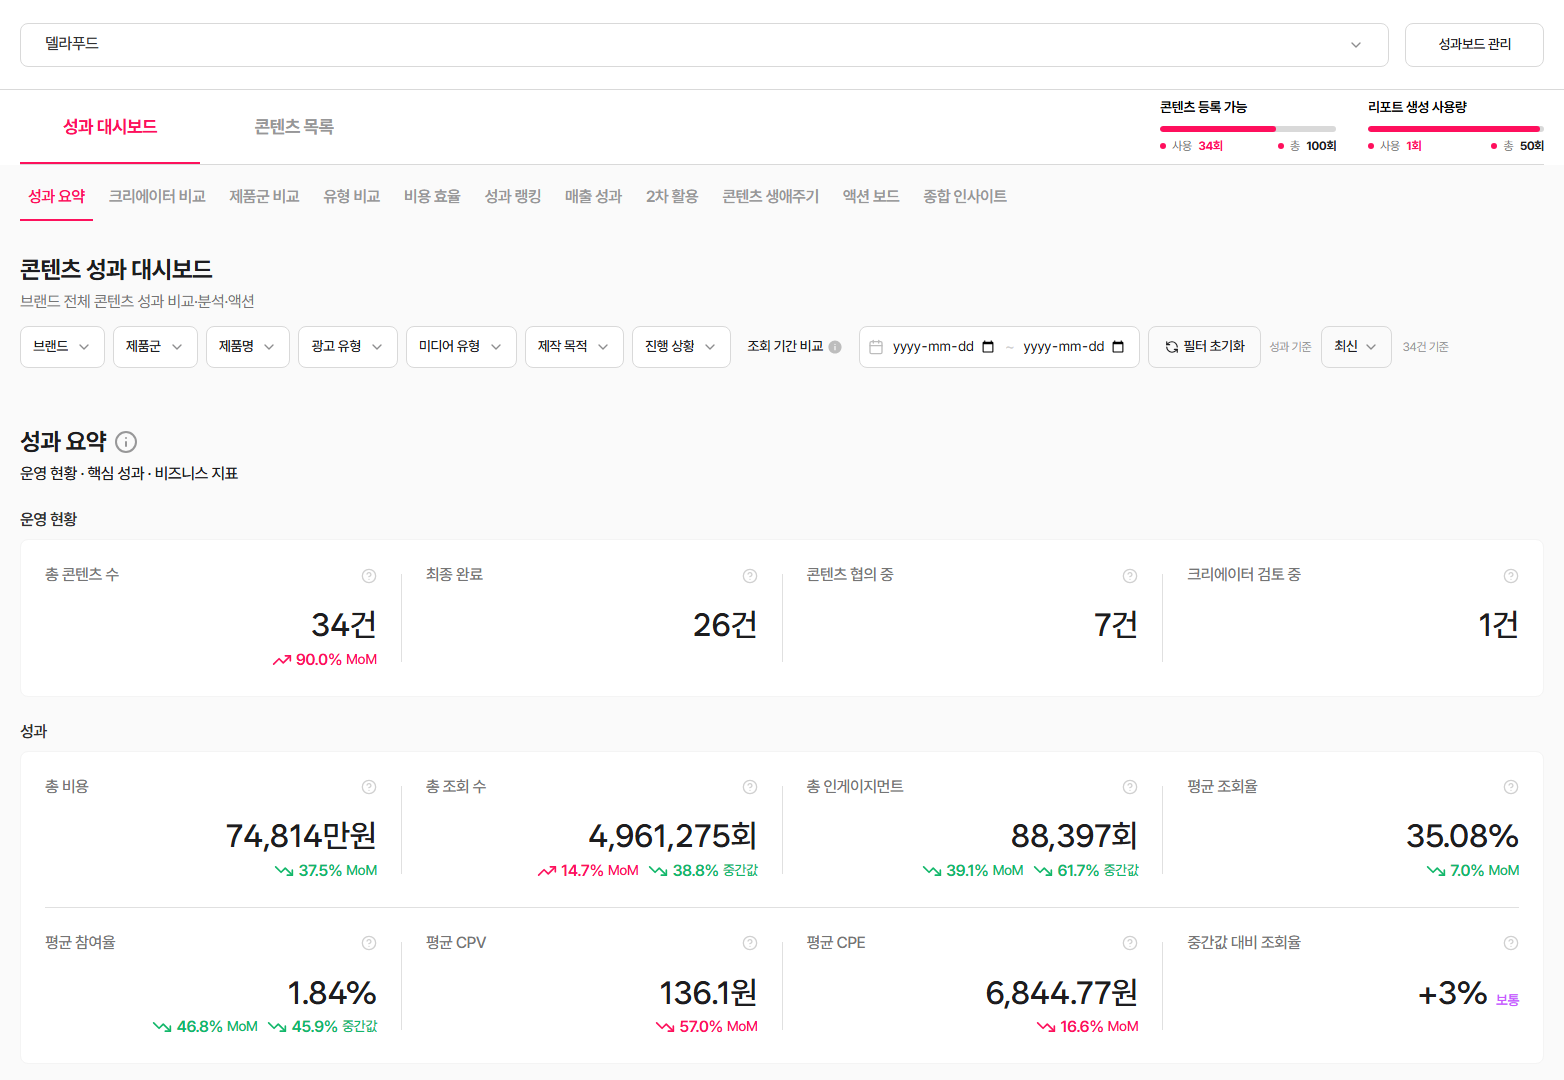Switch to 콘텐츠 목록 main tab
The width and height of the screenshot is (1564, 1080).
tap(294, 127)
